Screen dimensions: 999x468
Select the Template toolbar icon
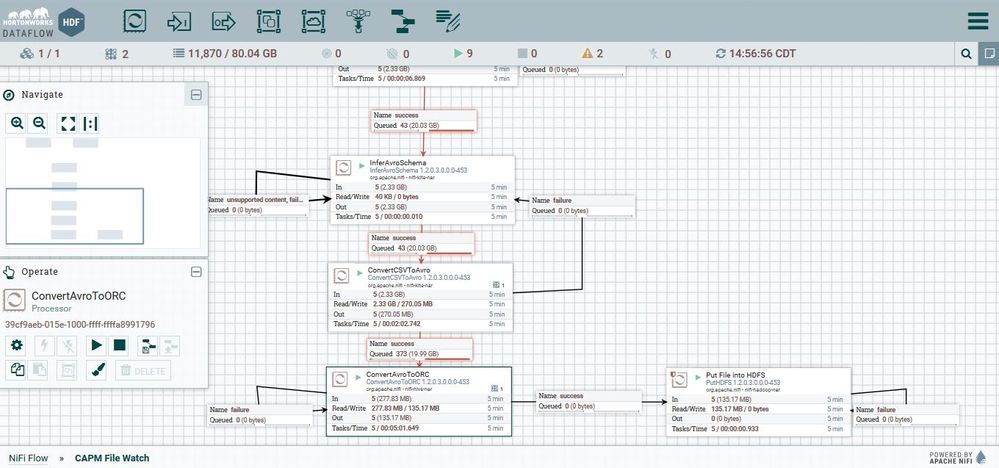[401, 20]
